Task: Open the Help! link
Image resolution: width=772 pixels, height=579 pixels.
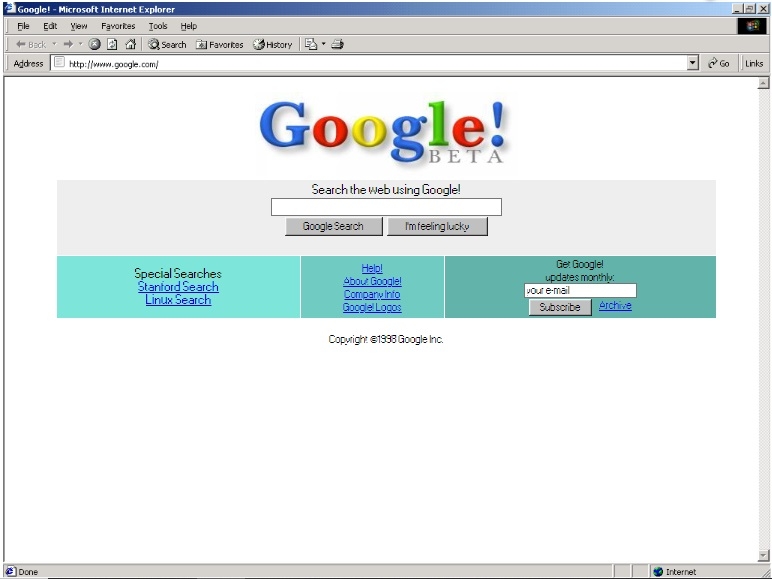Action: point(372,268)
